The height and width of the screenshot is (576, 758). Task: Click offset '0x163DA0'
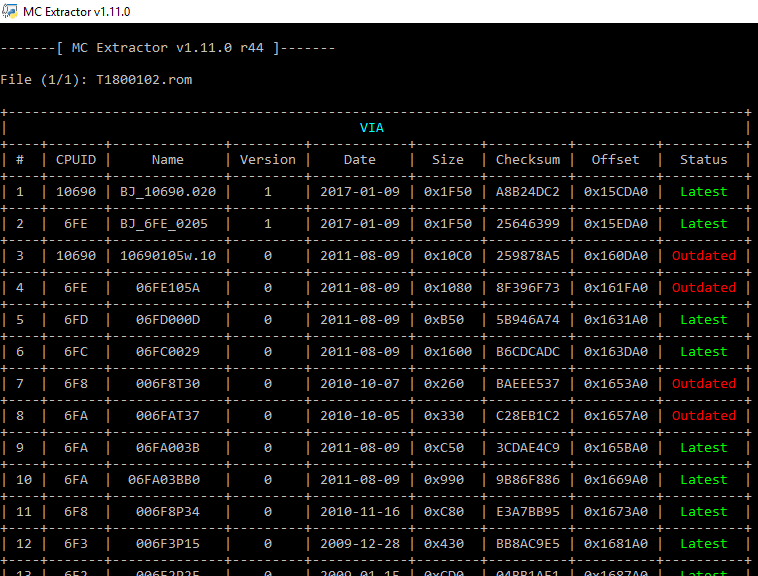(615, 351)
